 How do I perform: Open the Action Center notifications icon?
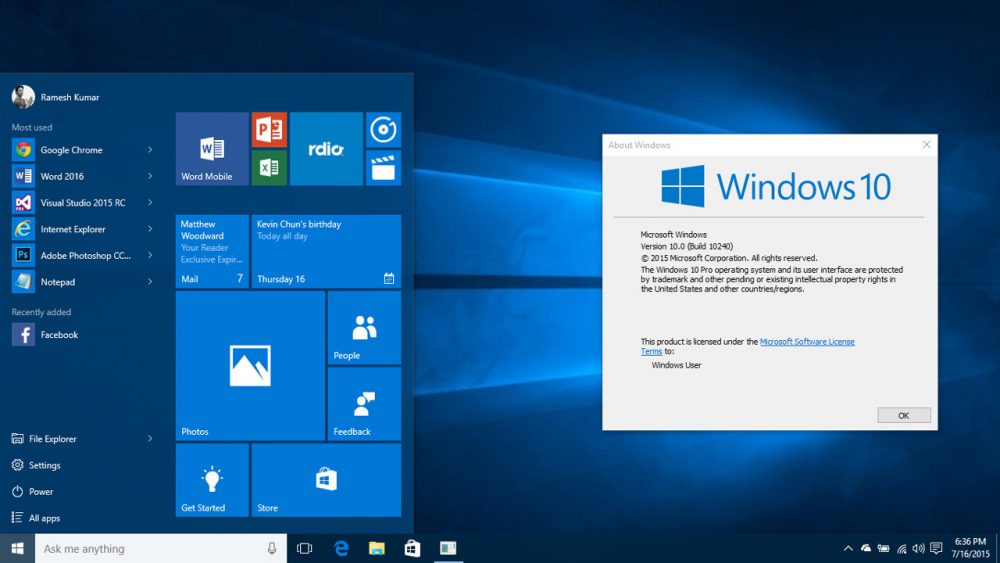tap(936, 548)
